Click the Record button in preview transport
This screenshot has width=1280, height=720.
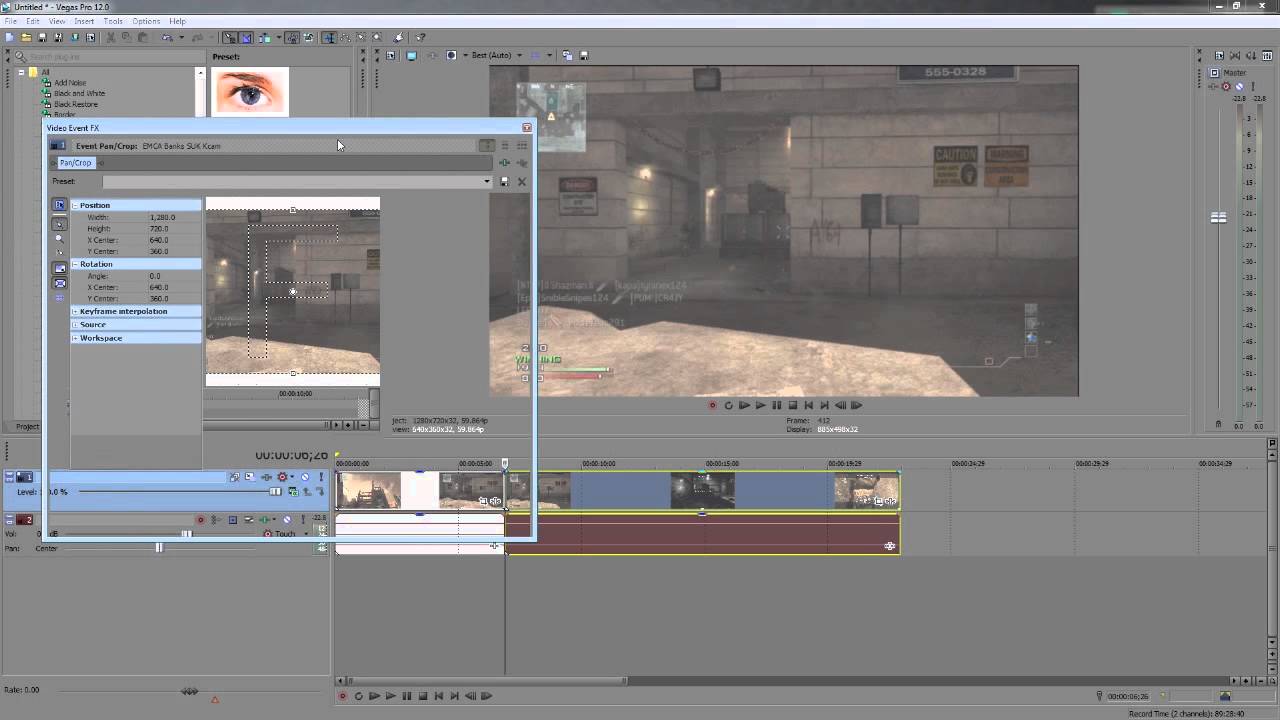pos(713,405)
